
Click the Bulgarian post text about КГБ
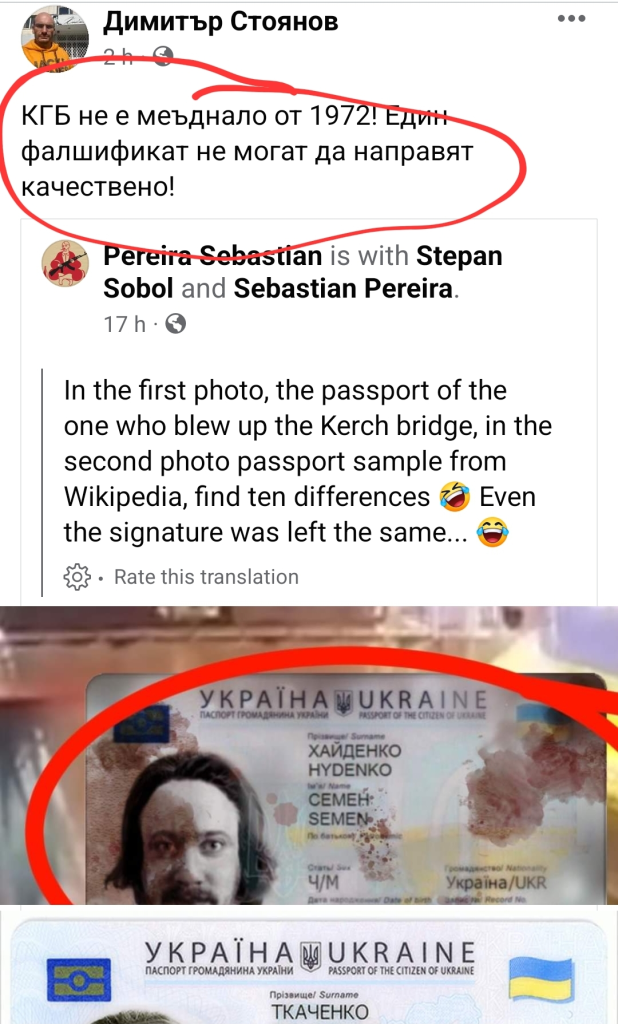tap(246, 152)
